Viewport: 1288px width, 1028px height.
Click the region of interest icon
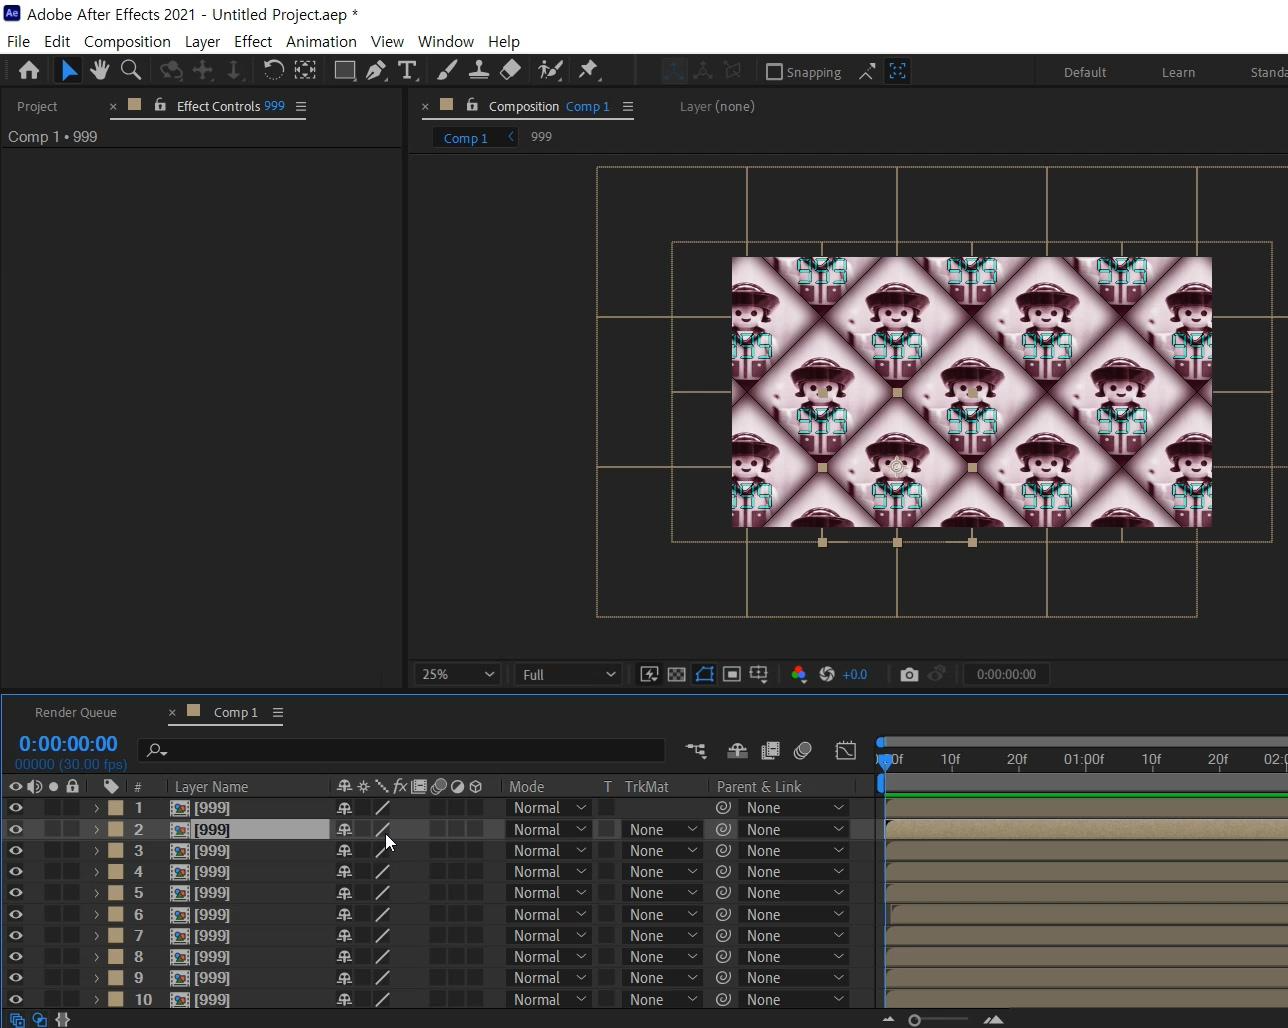(732, 674)
